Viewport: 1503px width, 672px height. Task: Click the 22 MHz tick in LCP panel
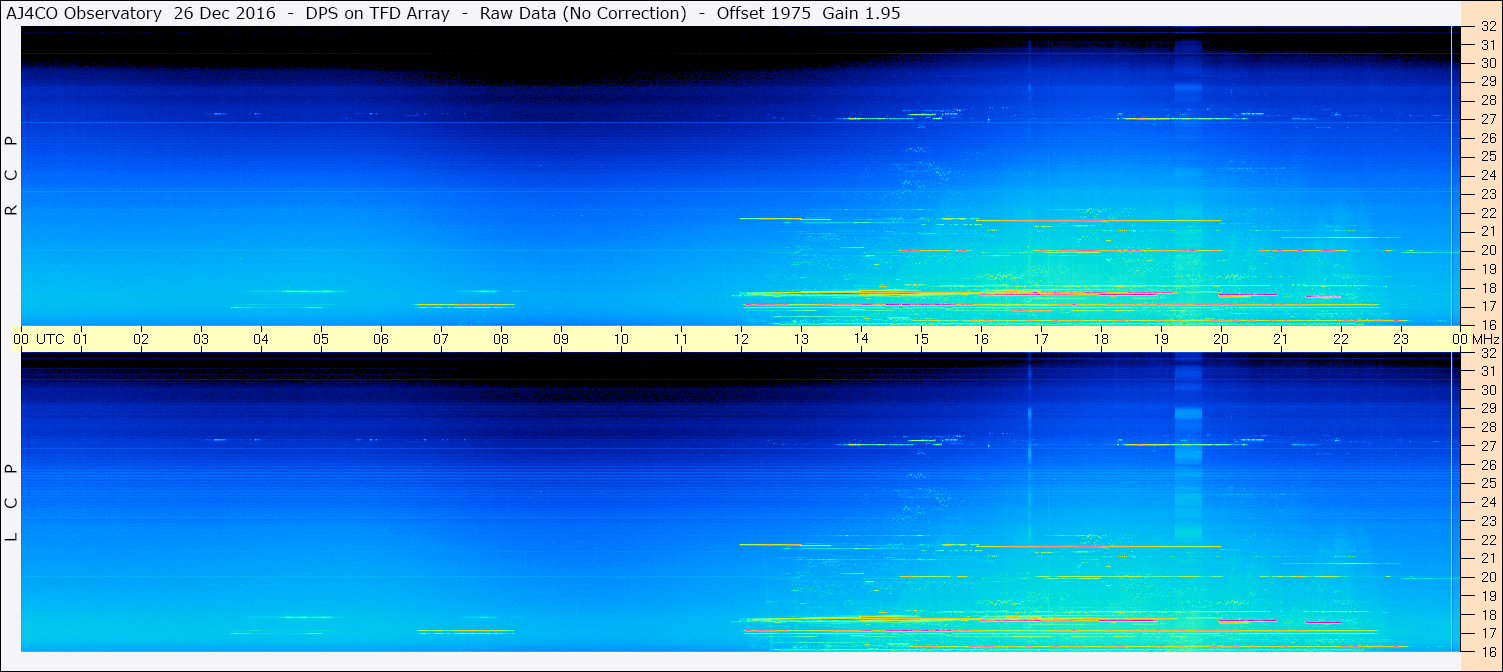tap(1487, 539)
